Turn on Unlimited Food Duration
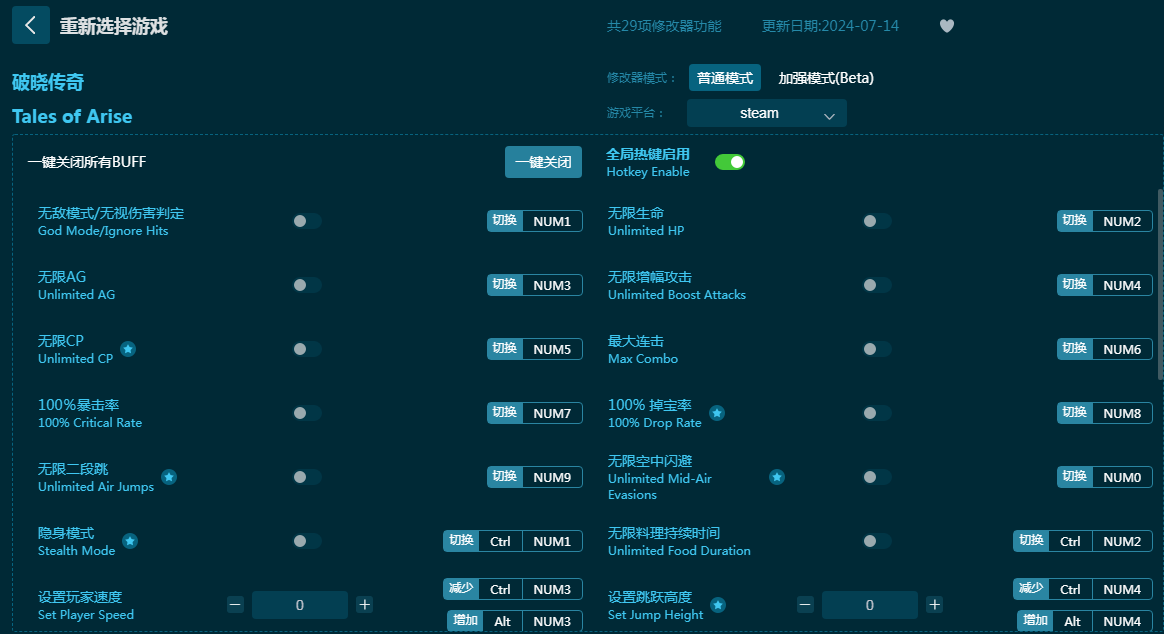This screenshot has width=1164, height=634. point(877,540)
